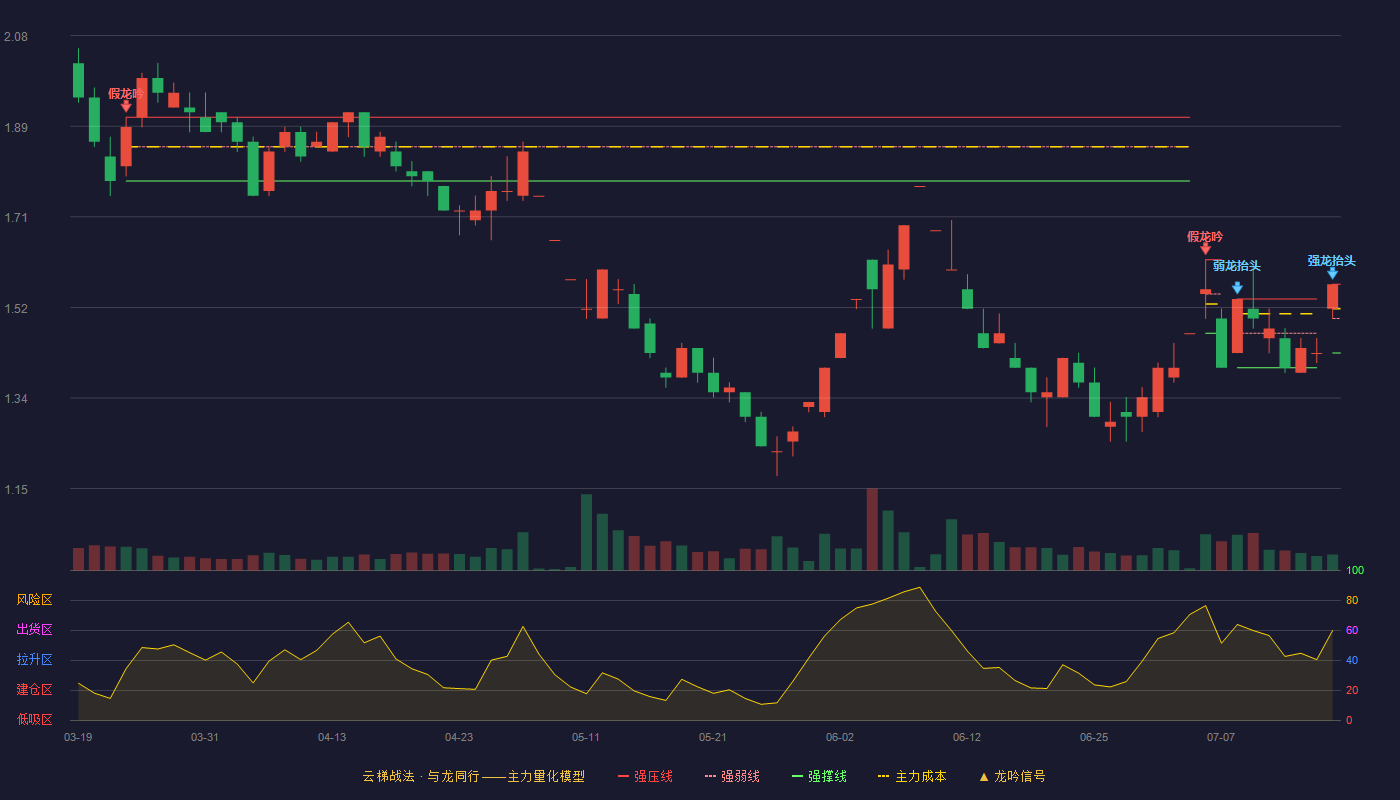Toggle the 强压线 legend series
This screenshot has height=800, width=1400.
pos(645,776)
